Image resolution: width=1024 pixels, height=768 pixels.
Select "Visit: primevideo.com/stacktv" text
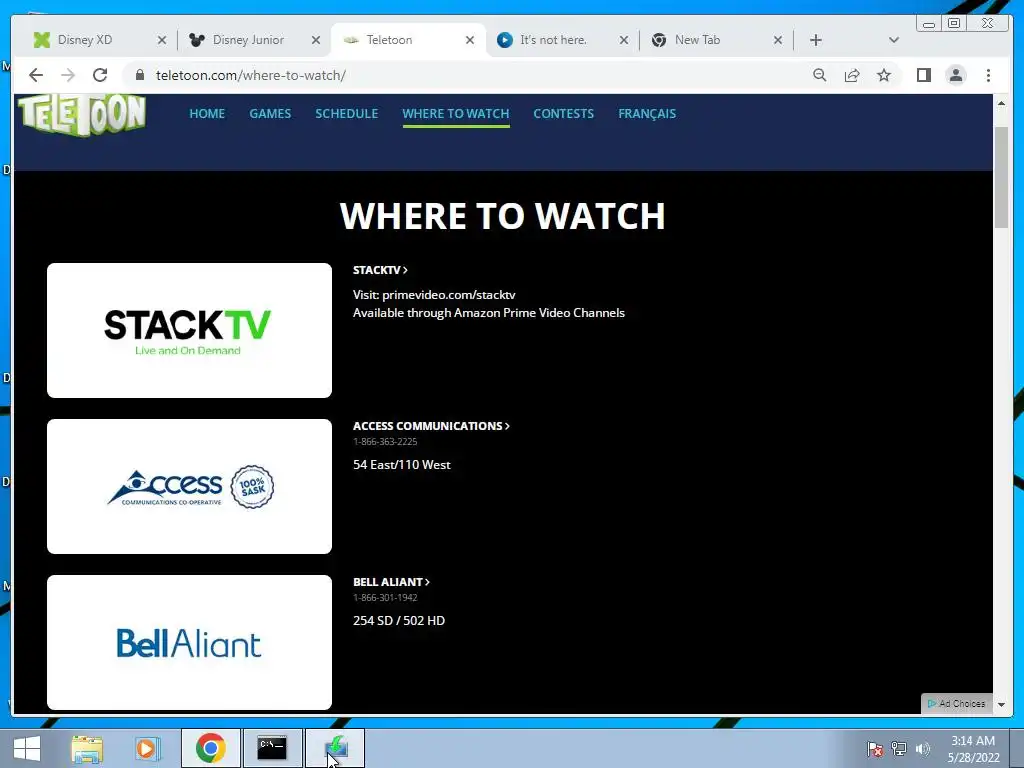tap(434, 295)
